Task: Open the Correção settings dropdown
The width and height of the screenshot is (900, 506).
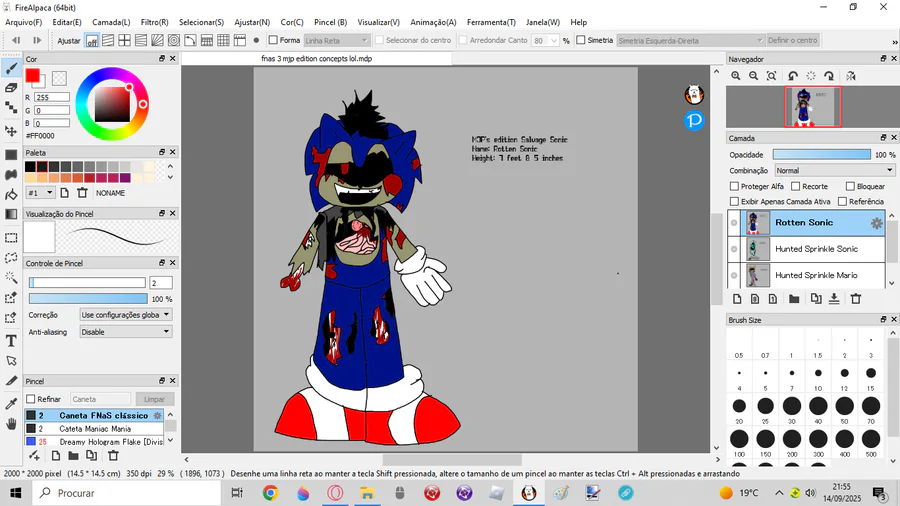Action: [125, 315]
